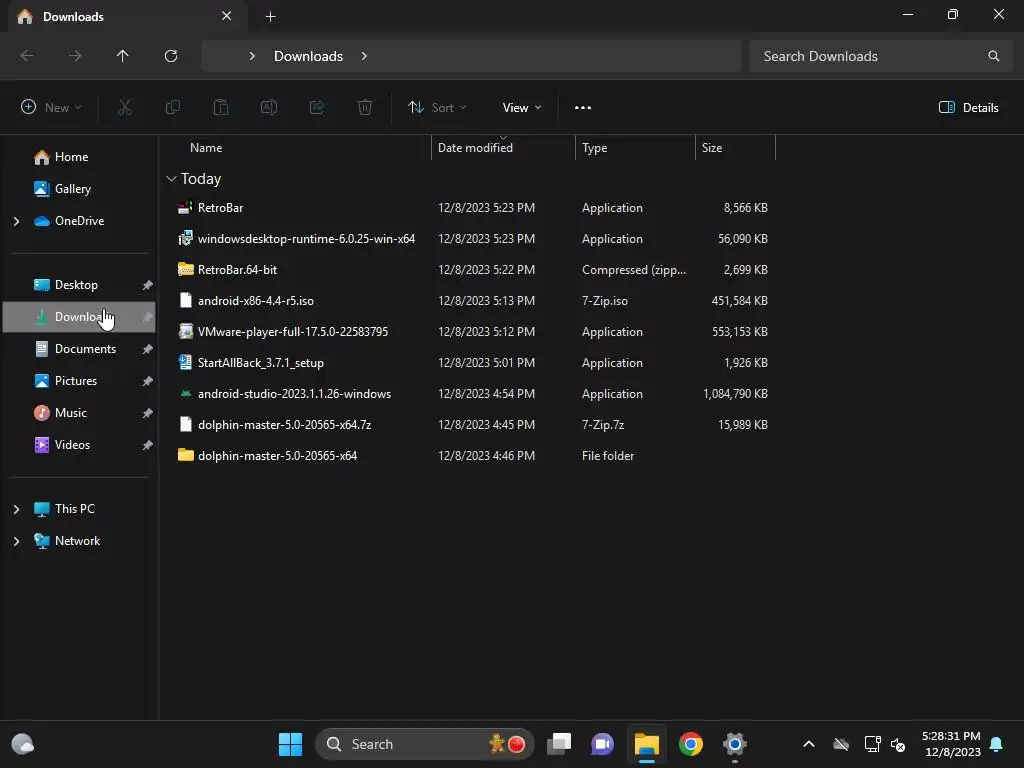Click the Paste clipboard icon
The height and width of the screenshot is (768, 1024).
click(x=221, y=107)
